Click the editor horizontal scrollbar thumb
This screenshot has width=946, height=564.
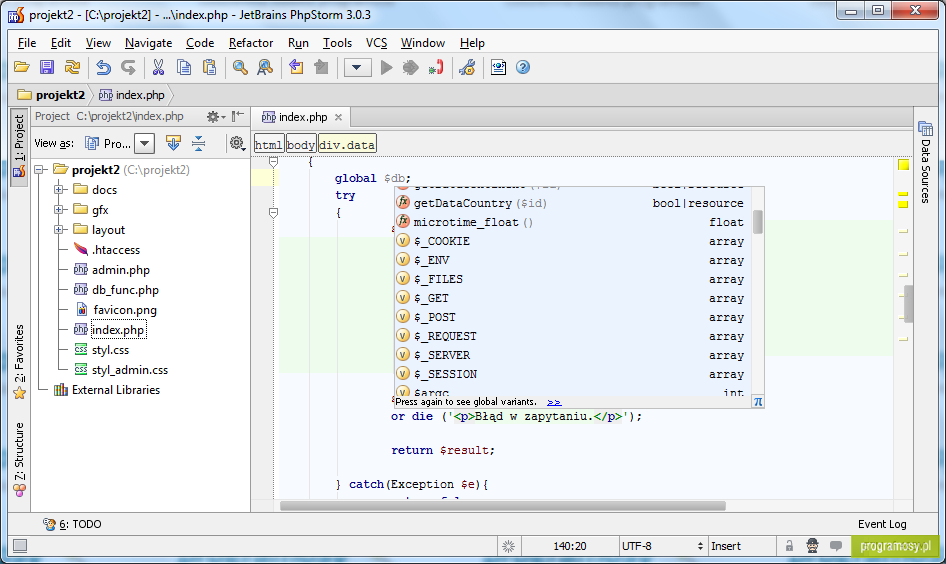coord(502,506)
